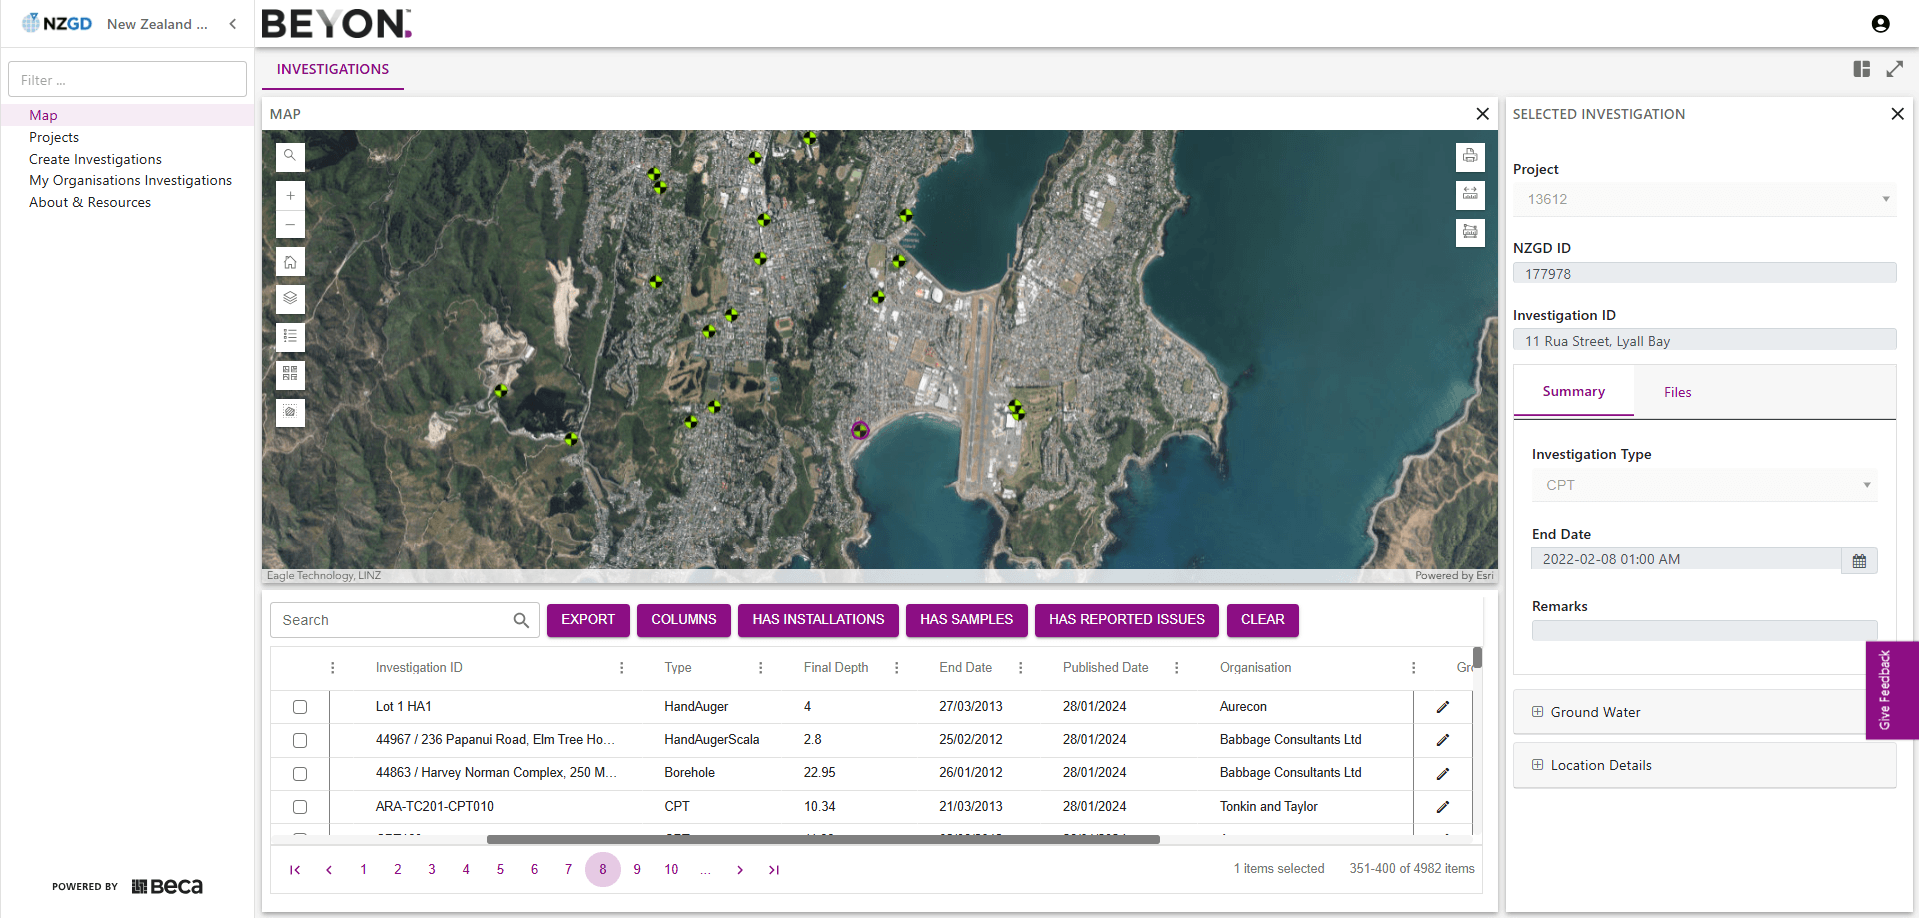The image size is (1919, 918).
Task: Toggle fullscreen with the expand icon
Action: click(x=1896, y=68)
